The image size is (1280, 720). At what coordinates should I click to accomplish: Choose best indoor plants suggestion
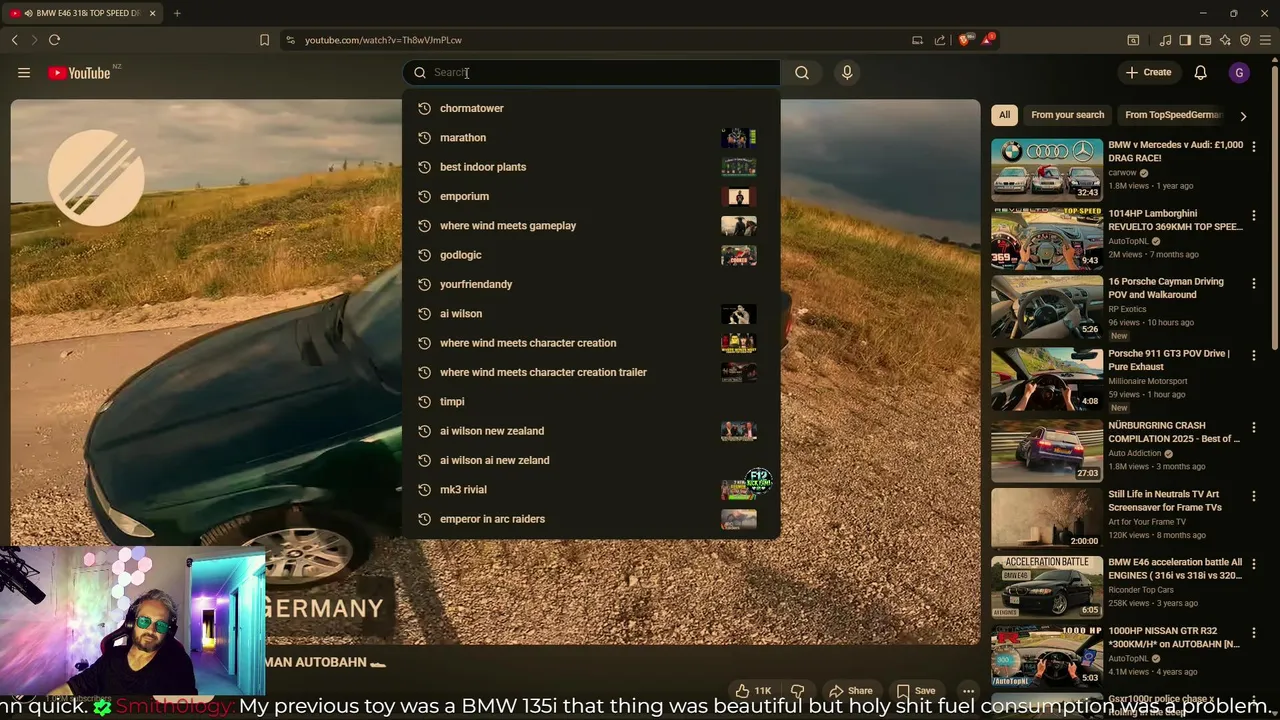click(x=590, y=167)
